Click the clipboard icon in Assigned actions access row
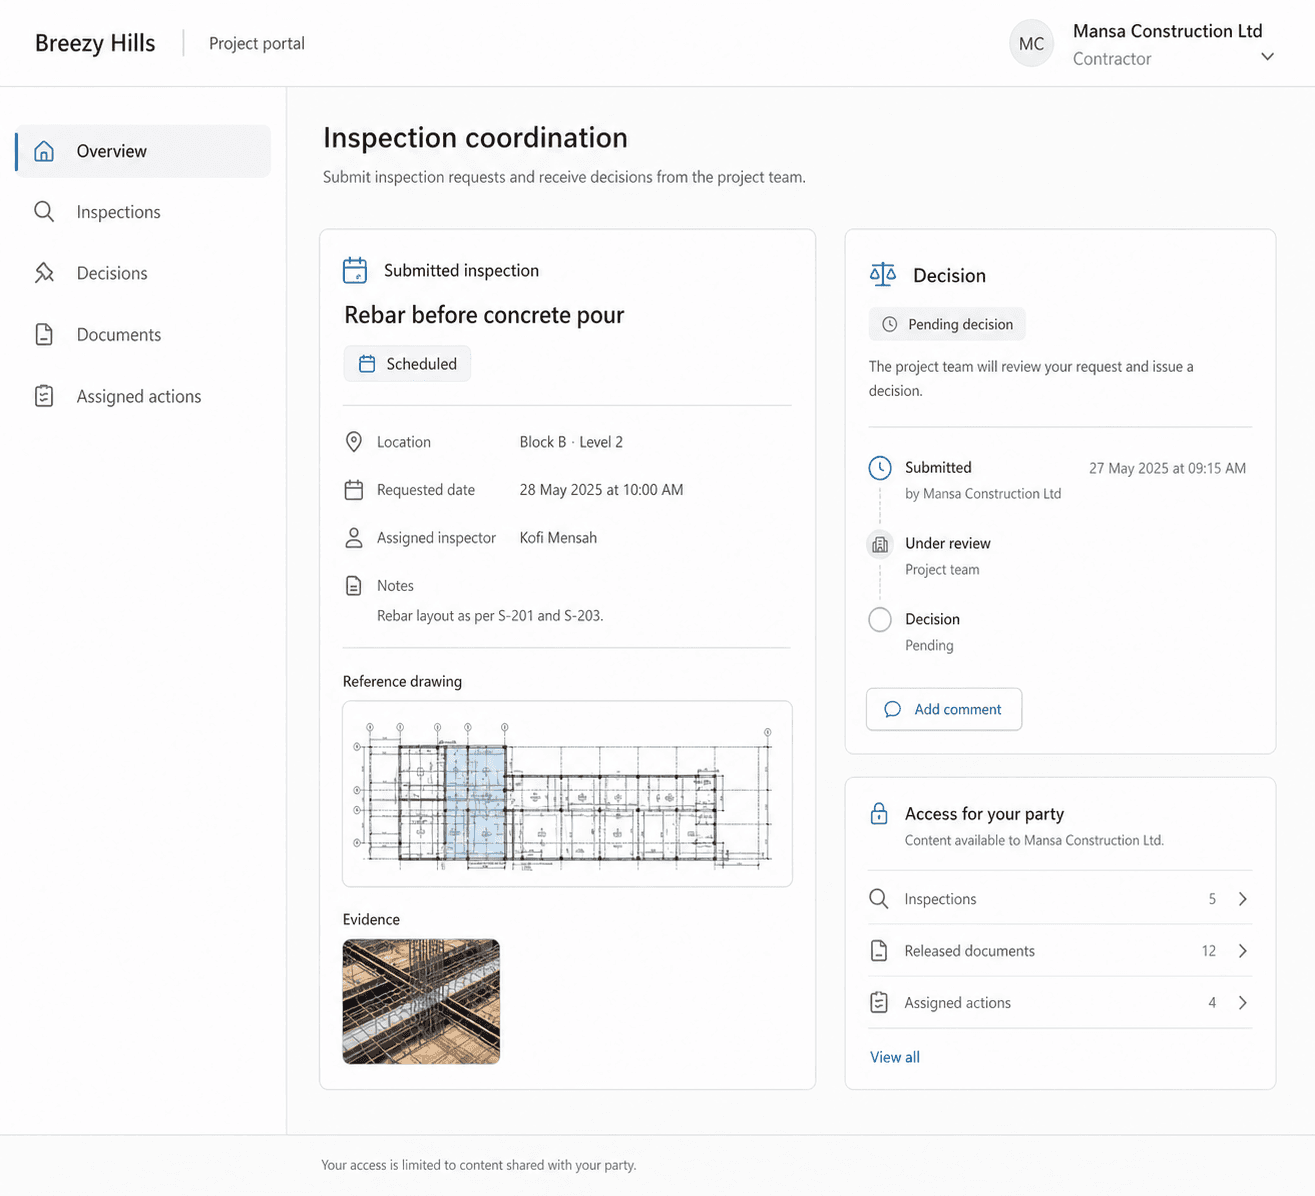This screenshot has width=1315, height=1196. tap(879, 1003)
